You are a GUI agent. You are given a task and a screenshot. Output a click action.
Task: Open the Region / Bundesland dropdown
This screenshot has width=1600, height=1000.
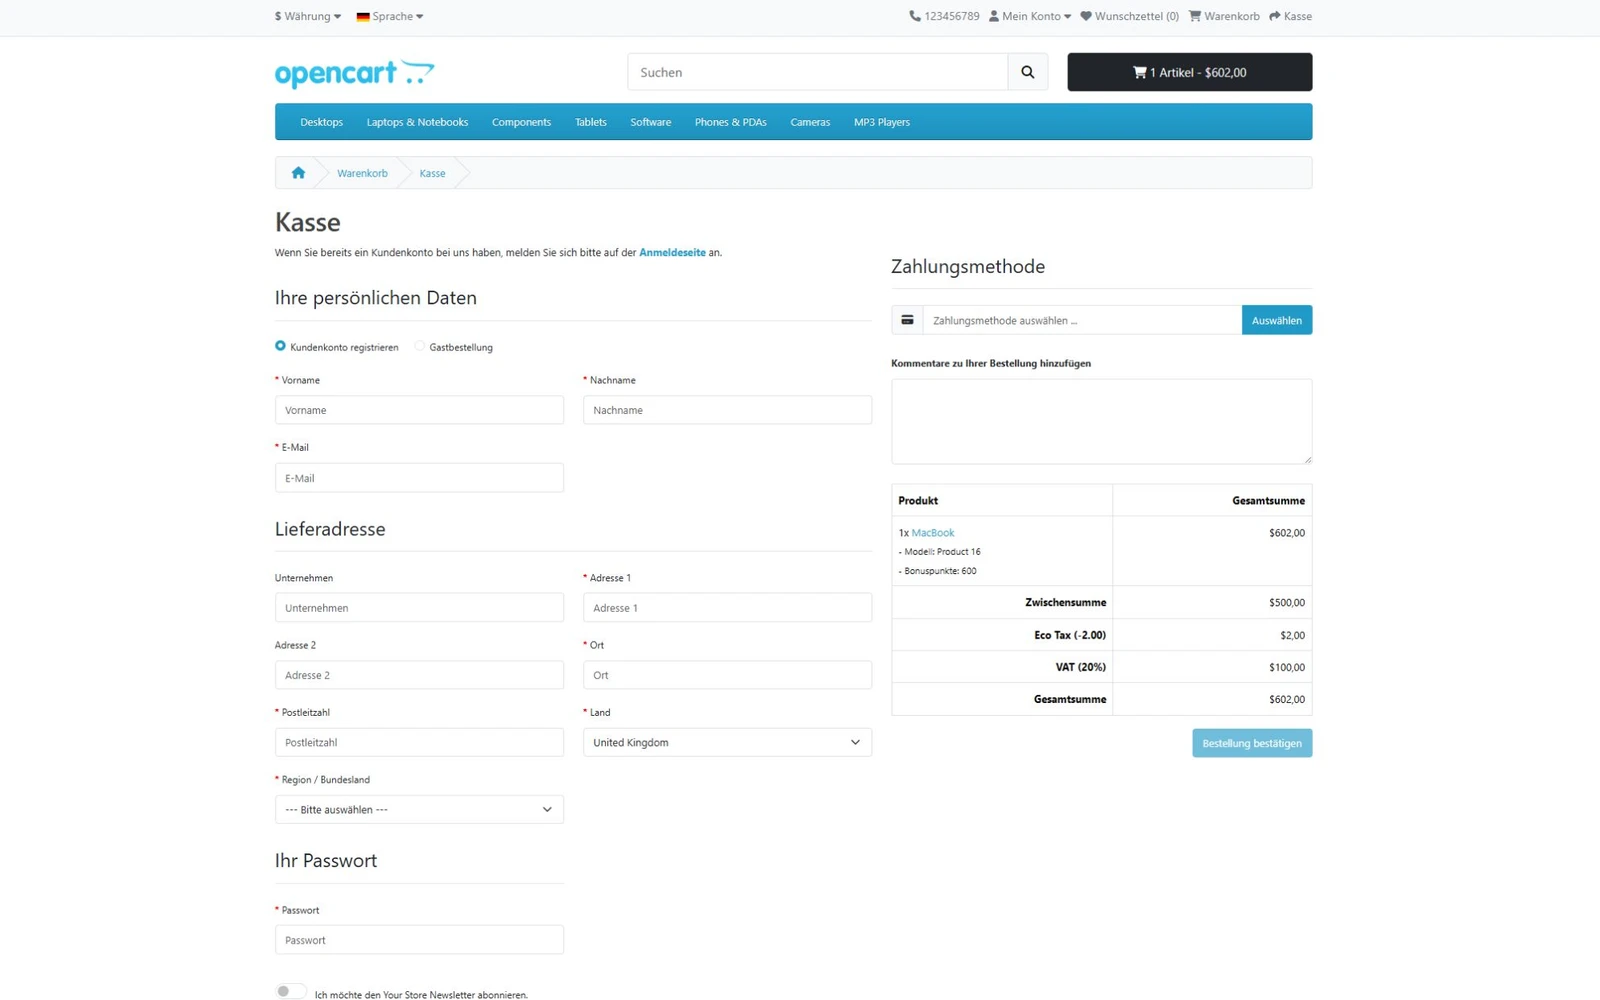click(x=419, y=809)
